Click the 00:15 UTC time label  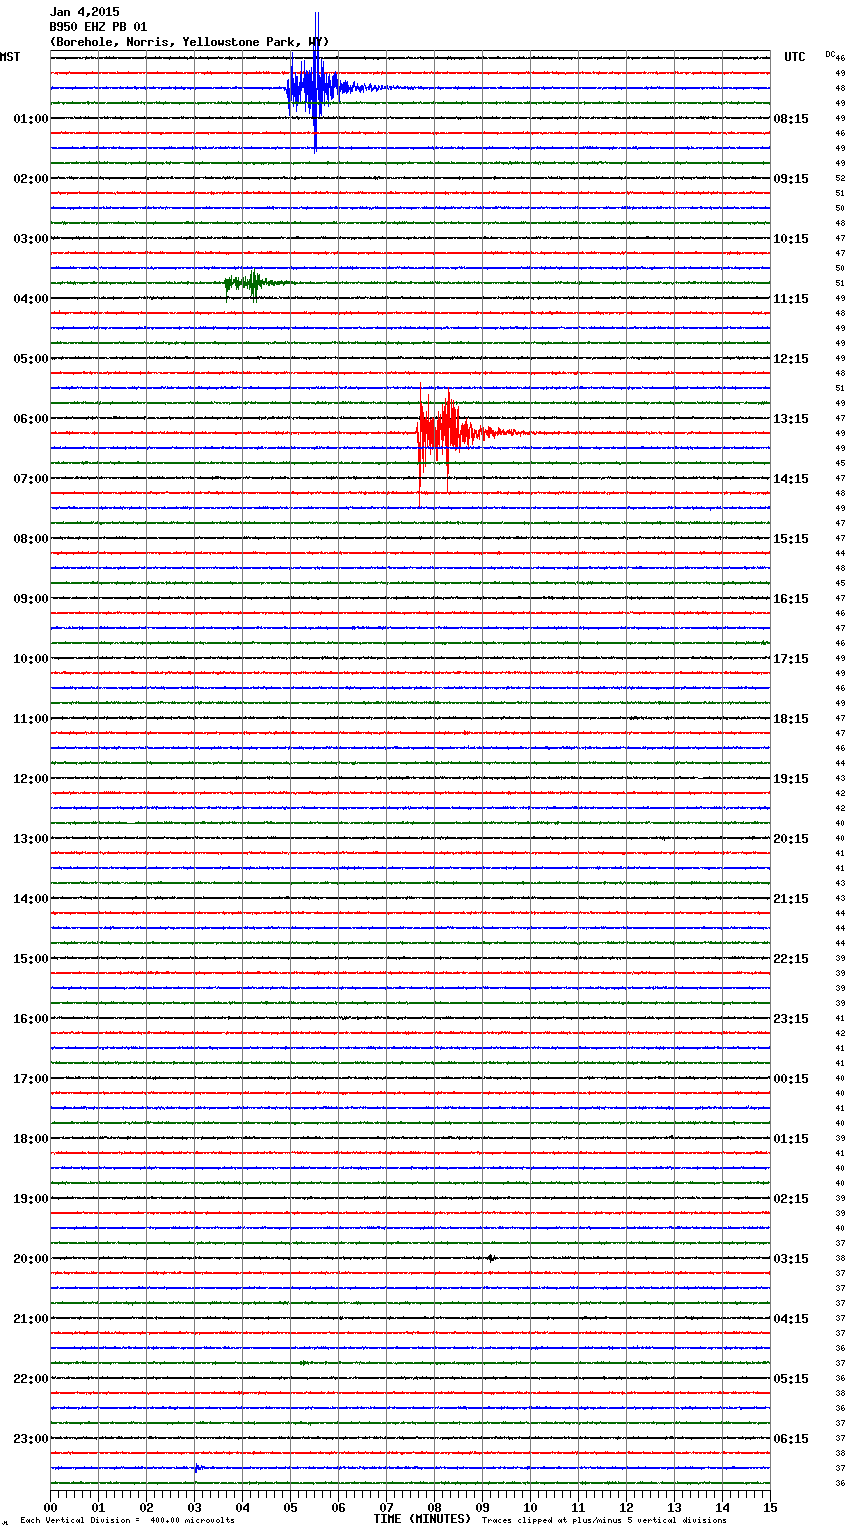791,1079
